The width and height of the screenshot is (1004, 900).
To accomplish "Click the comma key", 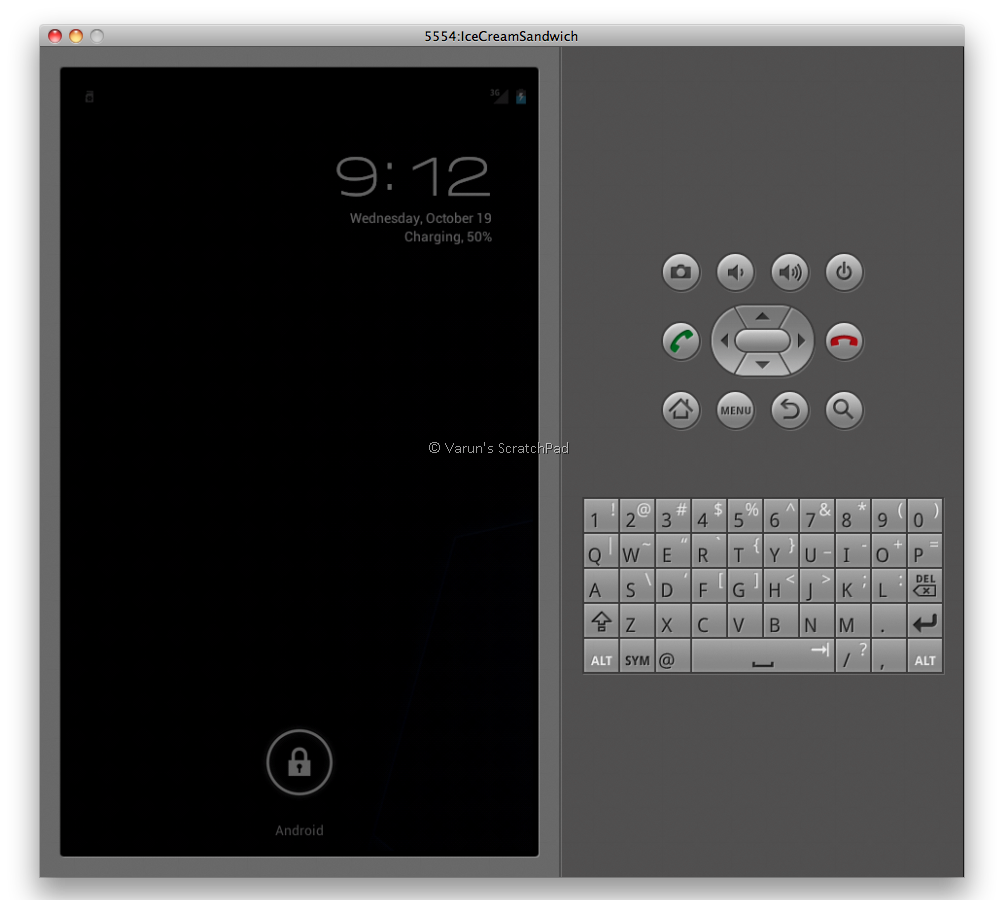I will tap(889, 656).
